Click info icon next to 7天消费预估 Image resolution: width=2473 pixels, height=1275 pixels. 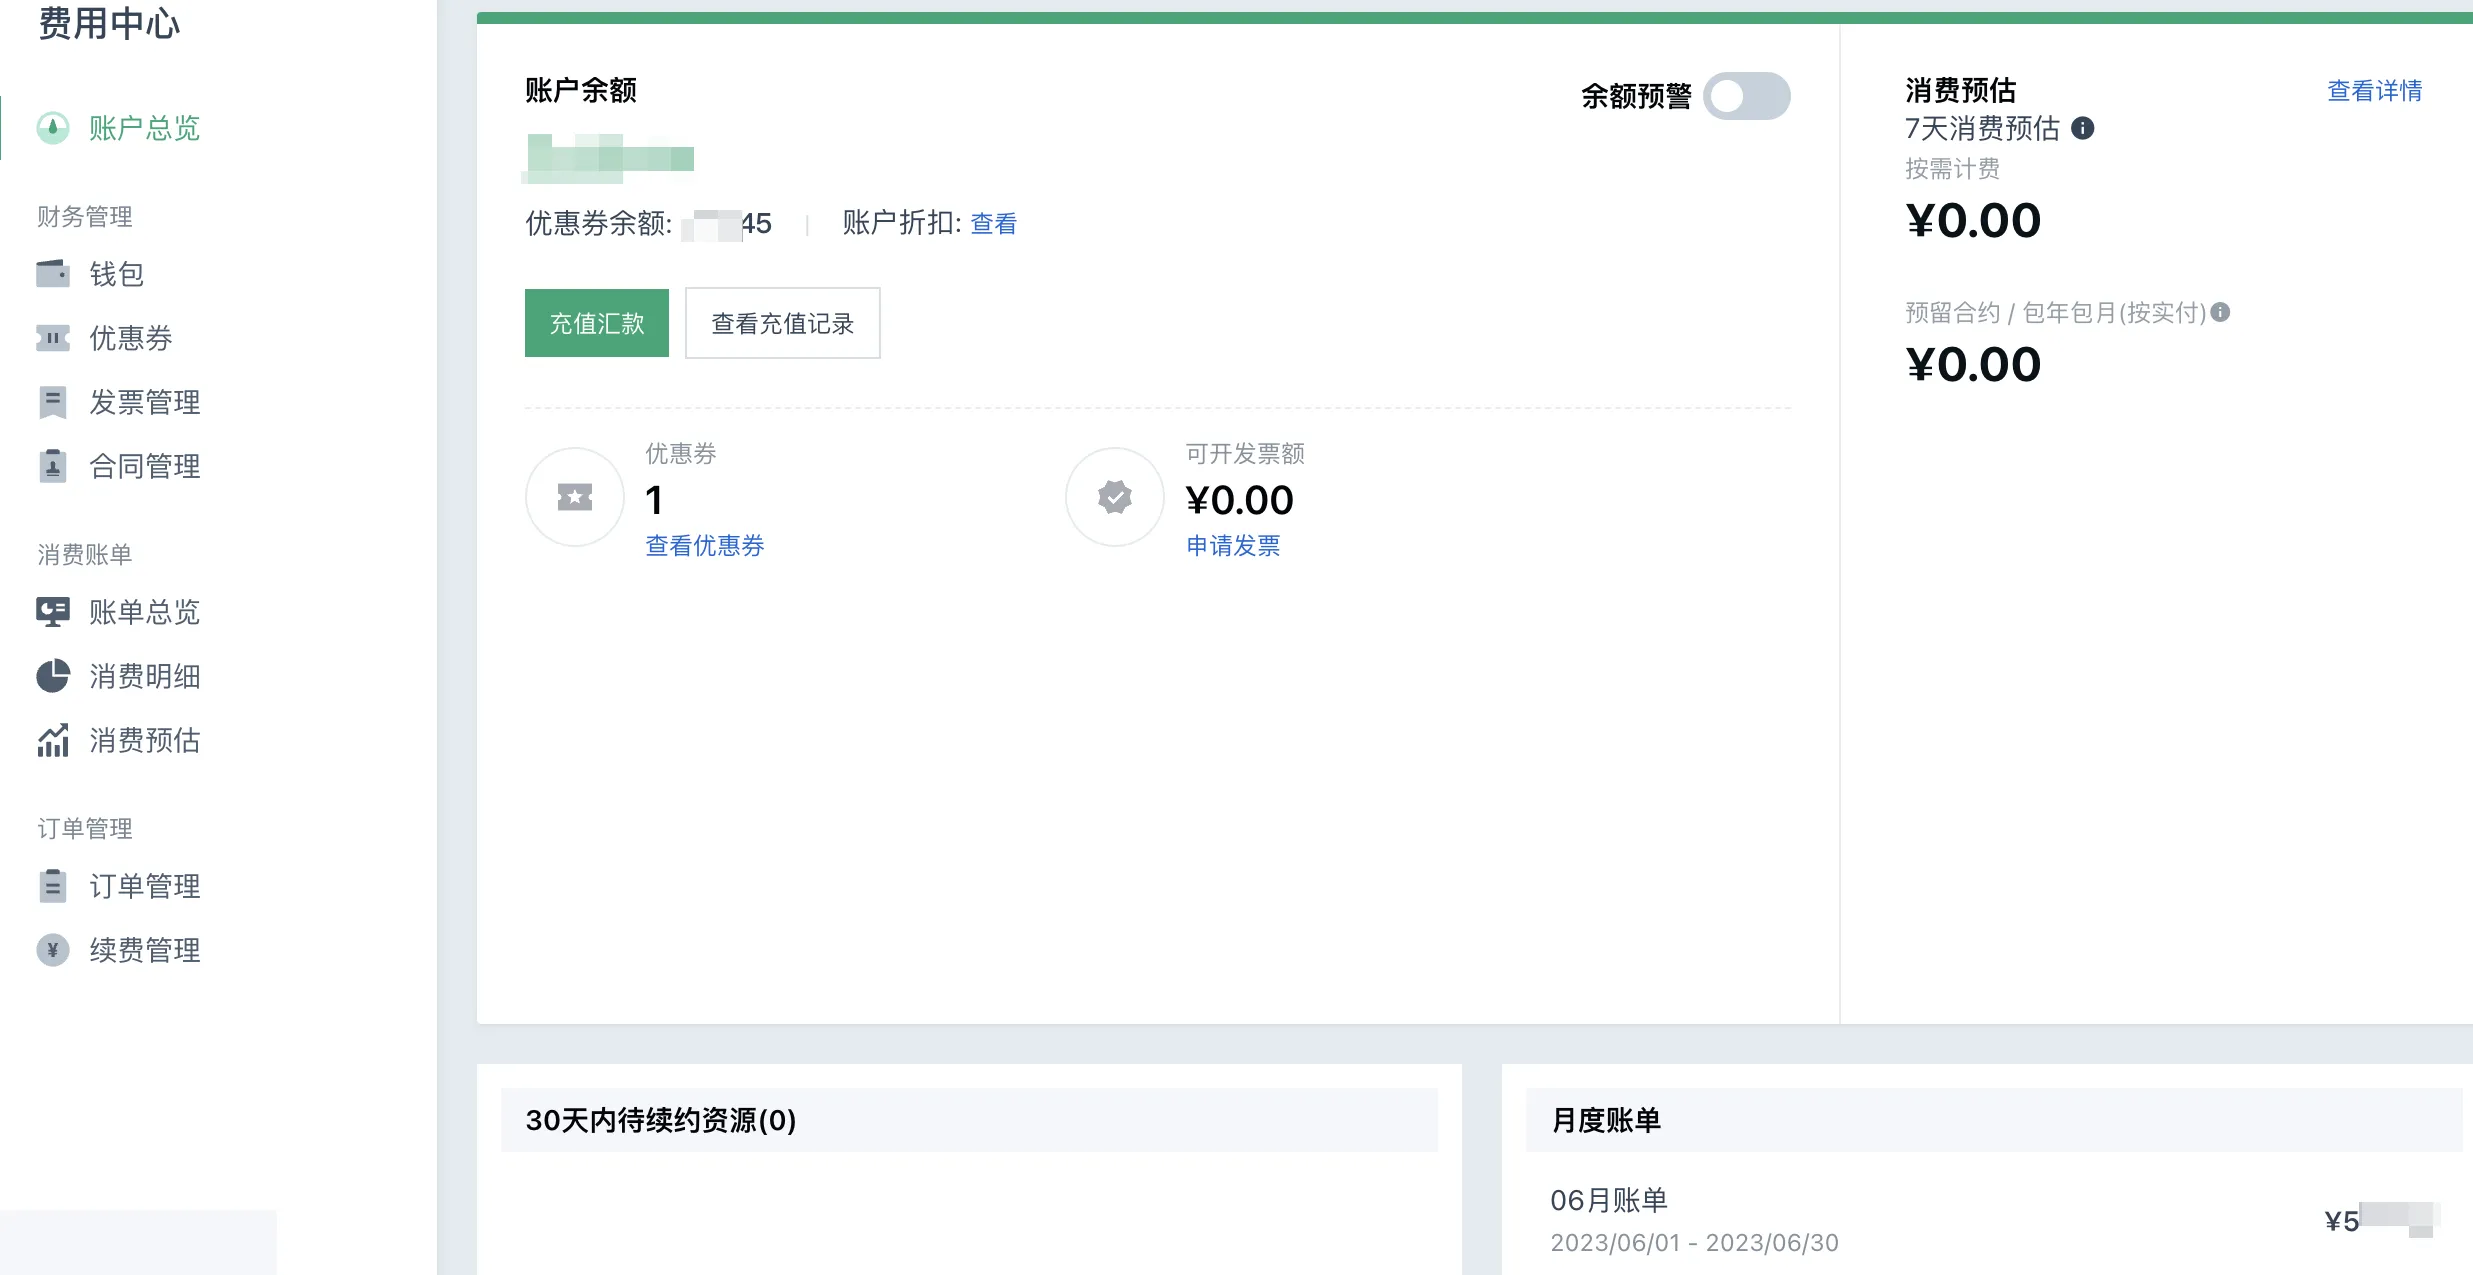pos(2082,128)
